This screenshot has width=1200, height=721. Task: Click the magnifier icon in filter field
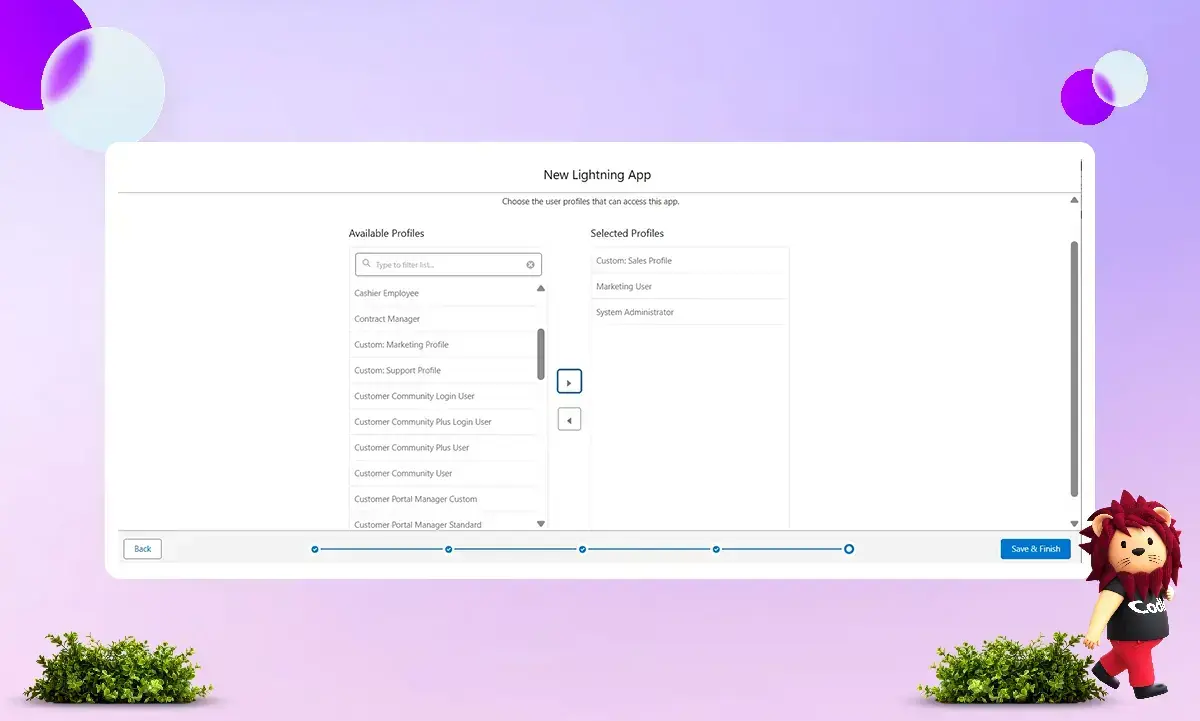pos(367,265)
